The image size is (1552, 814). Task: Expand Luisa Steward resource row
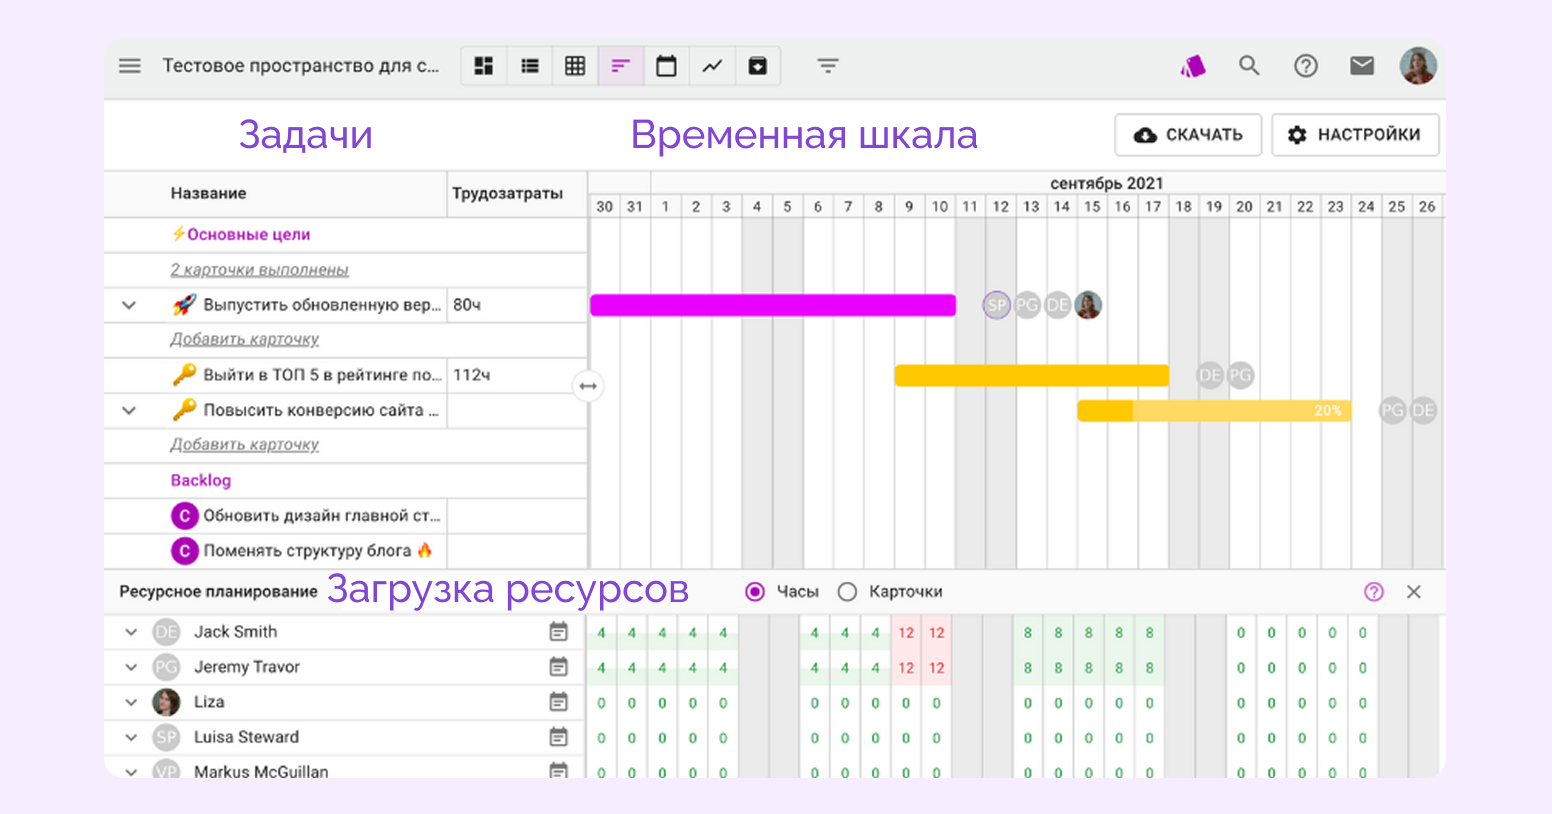tap(131, 737)
